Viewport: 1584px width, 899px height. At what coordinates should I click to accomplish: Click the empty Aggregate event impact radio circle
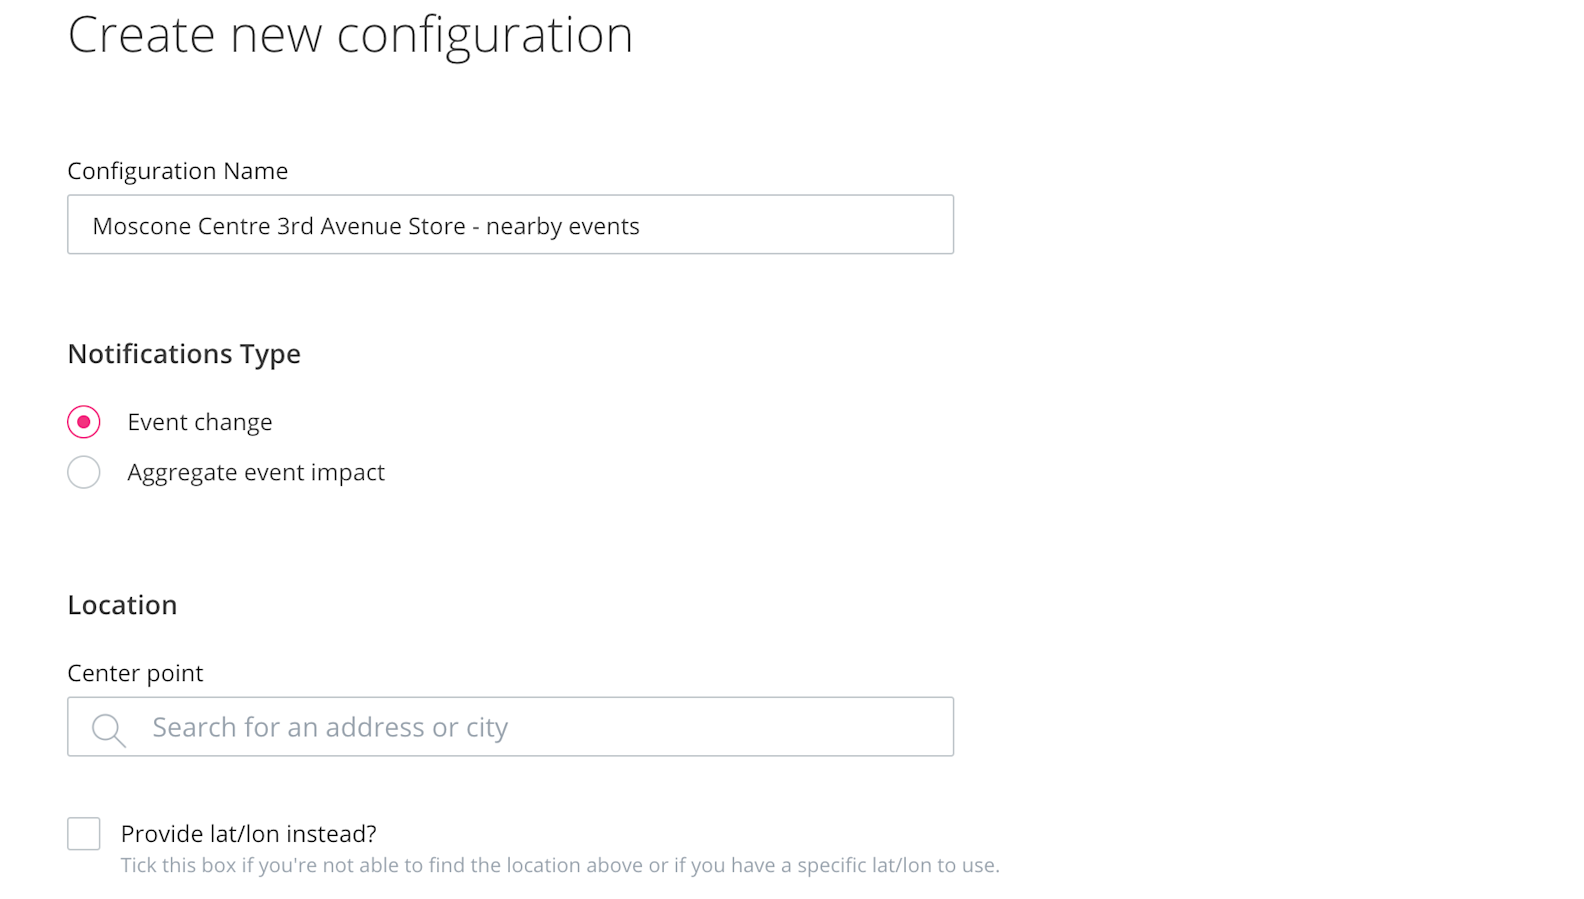coord(84,471)
